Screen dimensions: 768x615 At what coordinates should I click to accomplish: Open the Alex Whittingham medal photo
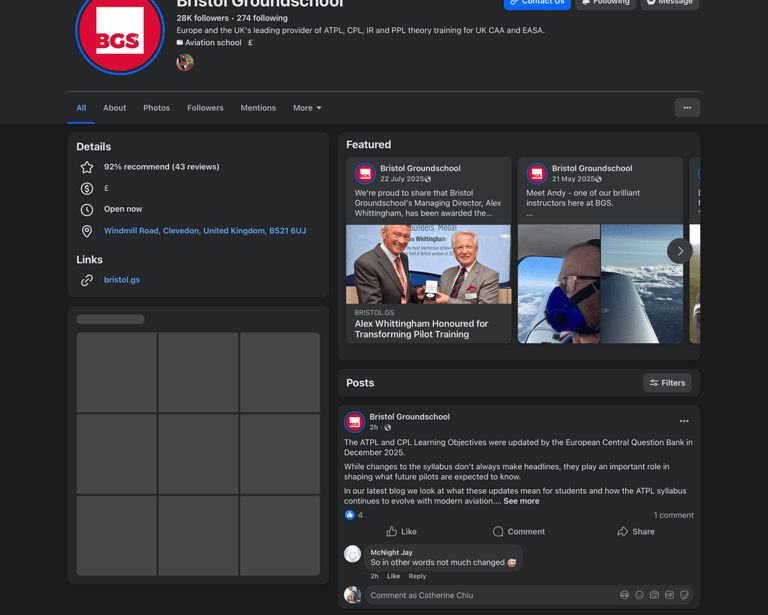[x=429, y=264]
